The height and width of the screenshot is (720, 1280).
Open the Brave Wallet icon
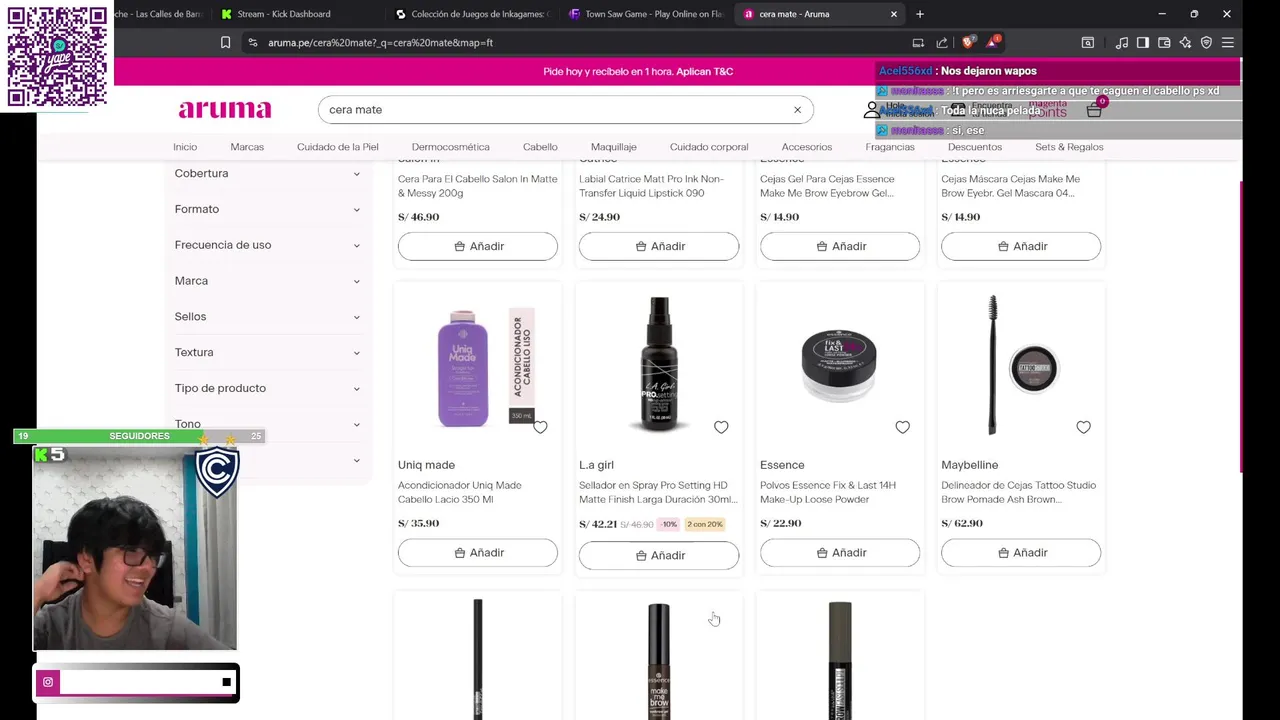[1164, 43]
